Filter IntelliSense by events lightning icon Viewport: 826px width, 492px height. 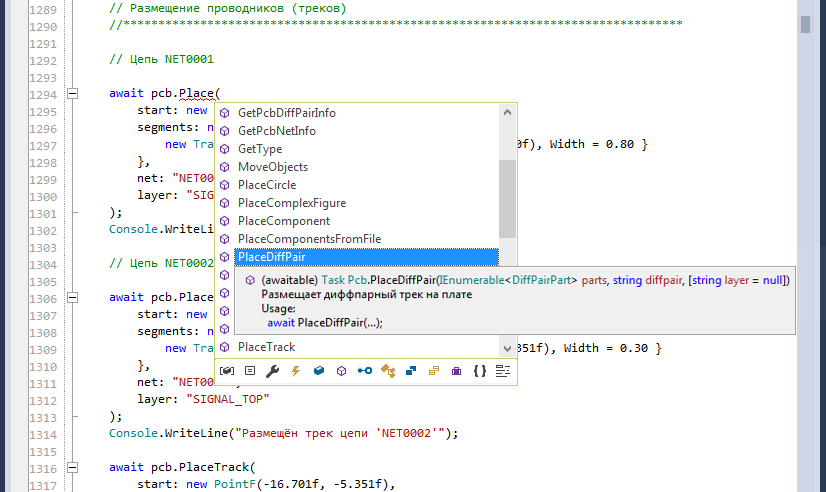(x=296, y=371)
